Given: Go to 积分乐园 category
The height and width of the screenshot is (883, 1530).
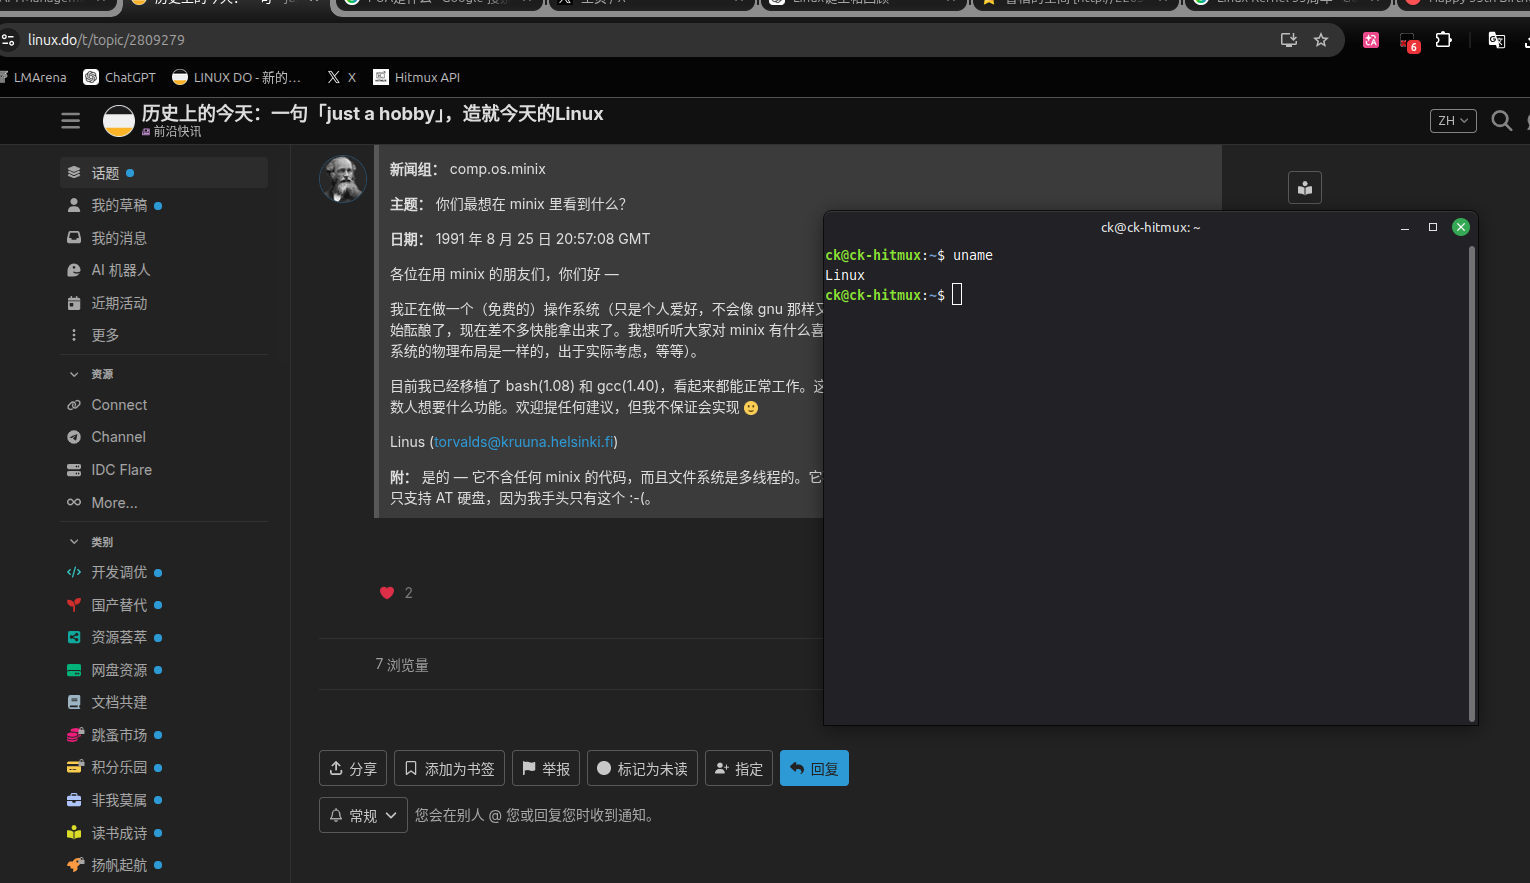Looking at the screenshot, I should click(x=164, y=767).
